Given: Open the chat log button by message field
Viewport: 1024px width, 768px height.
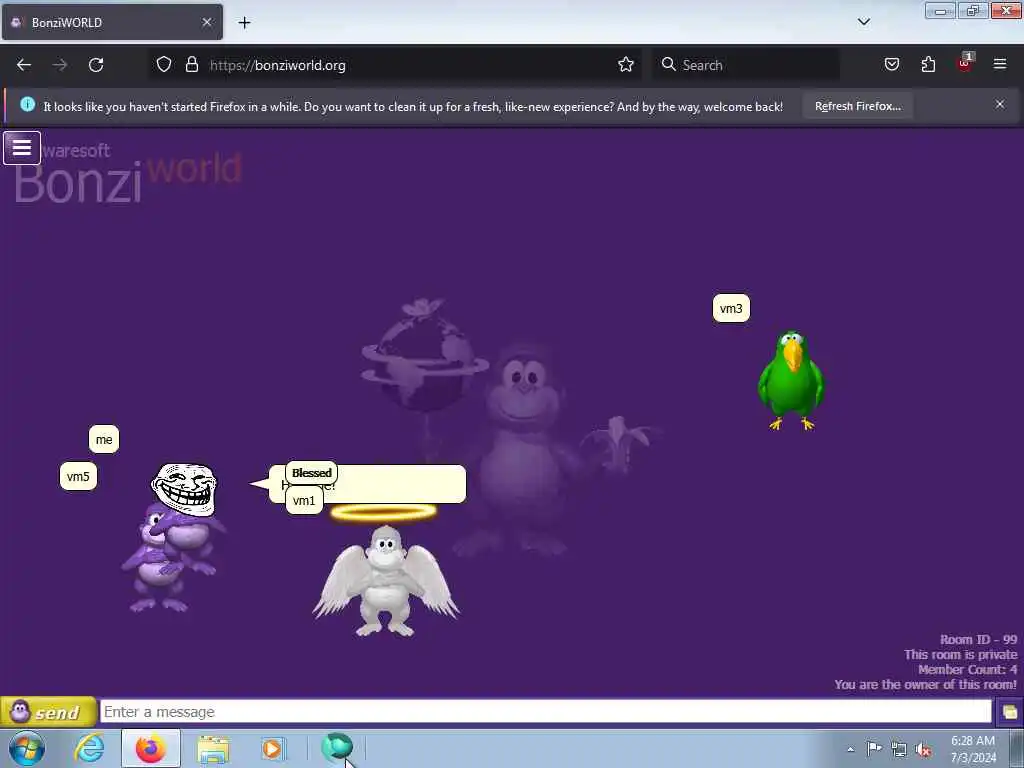Looking at the screenshot, I should pos(1009,712).
